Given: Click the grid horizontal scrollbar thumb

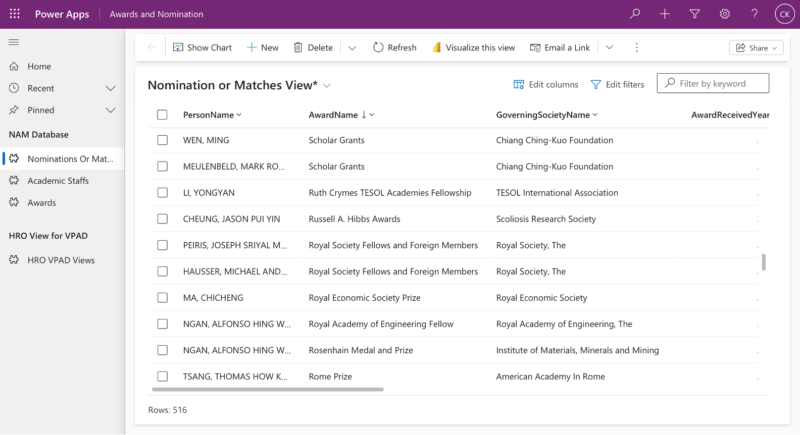Looking at the screenshot, I should pos(268,390).
